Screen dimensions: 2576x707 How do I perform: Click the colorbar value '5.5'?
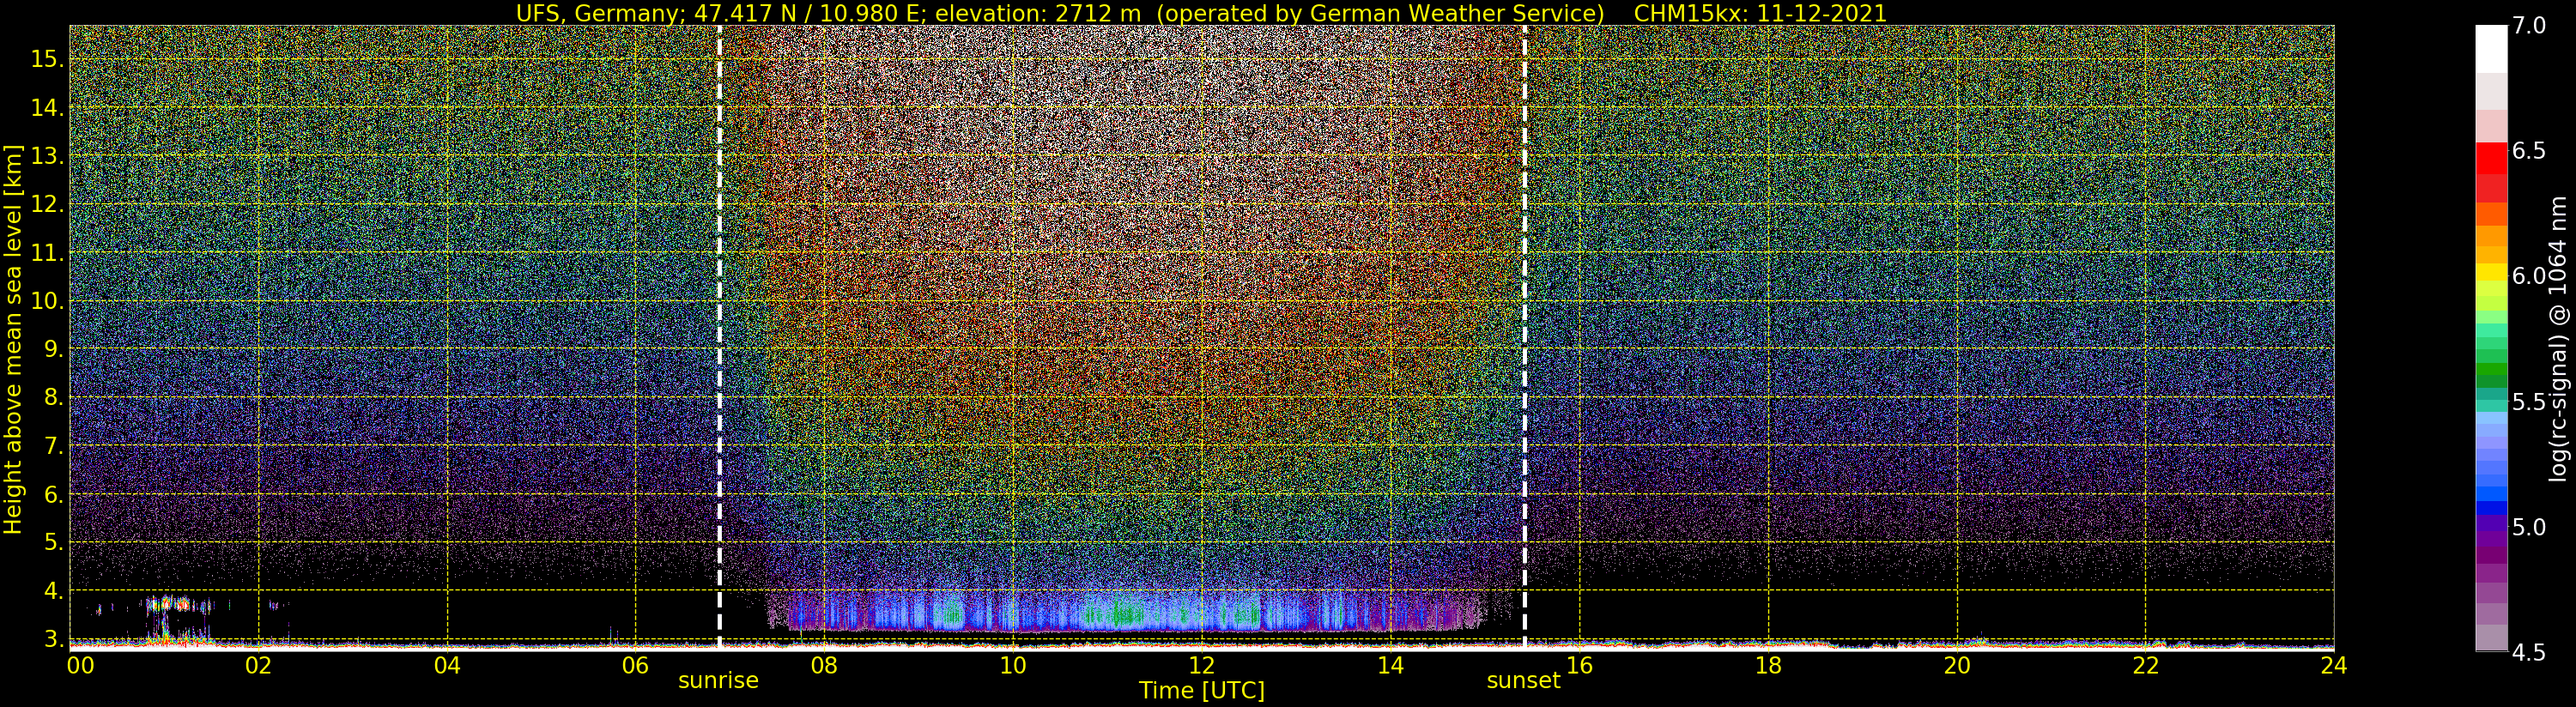[2529, 402]
